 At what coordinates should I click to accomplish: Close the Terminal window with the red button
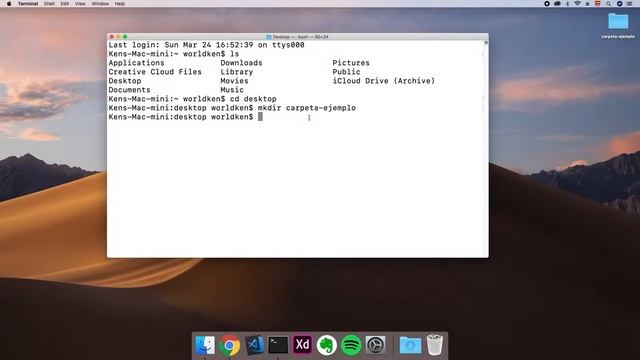(x=111, y=37)
